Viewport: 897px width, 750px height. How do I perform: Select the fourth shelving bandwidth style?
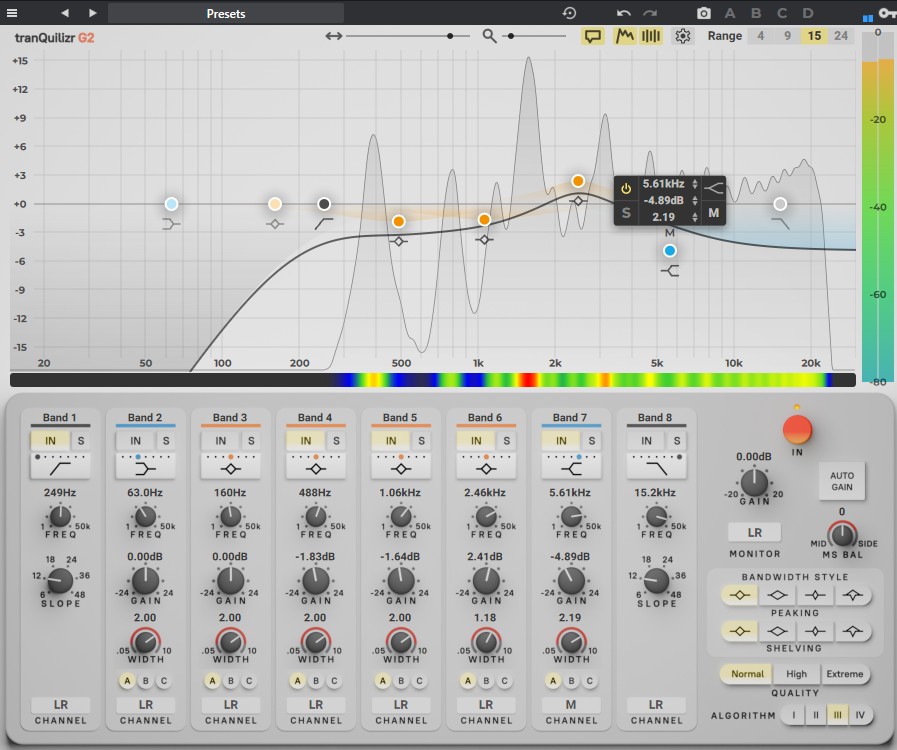(x=852, y=632)
